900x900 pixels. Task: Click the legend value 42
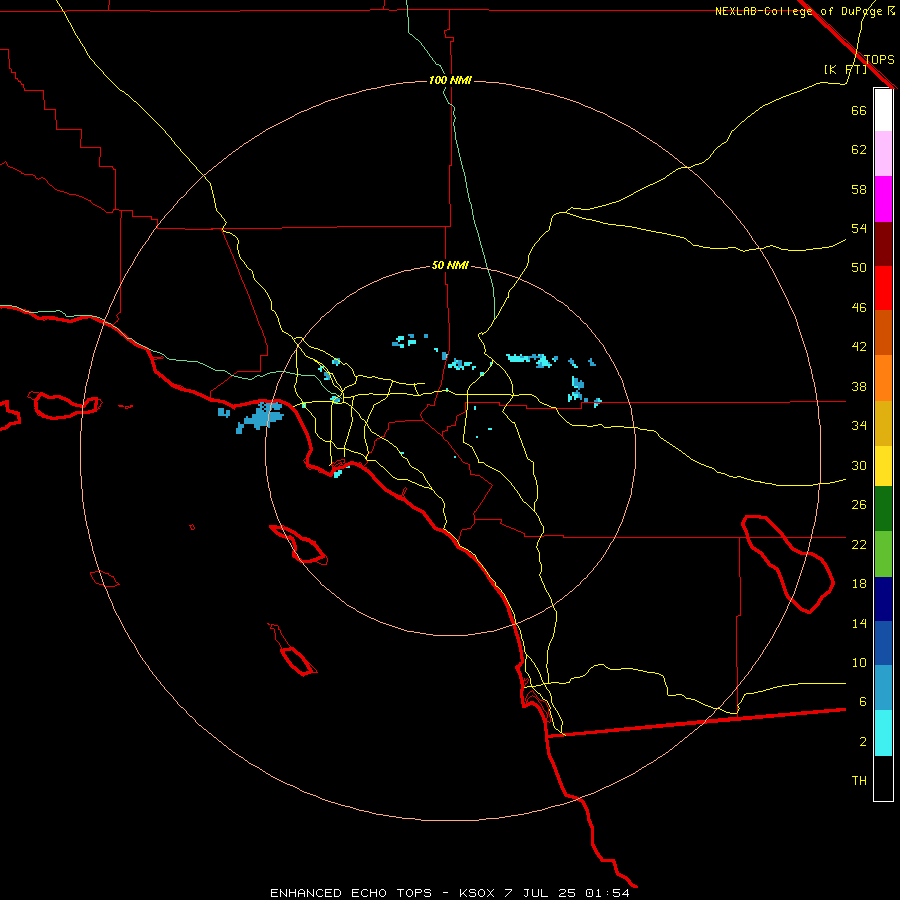click(859, 347)
